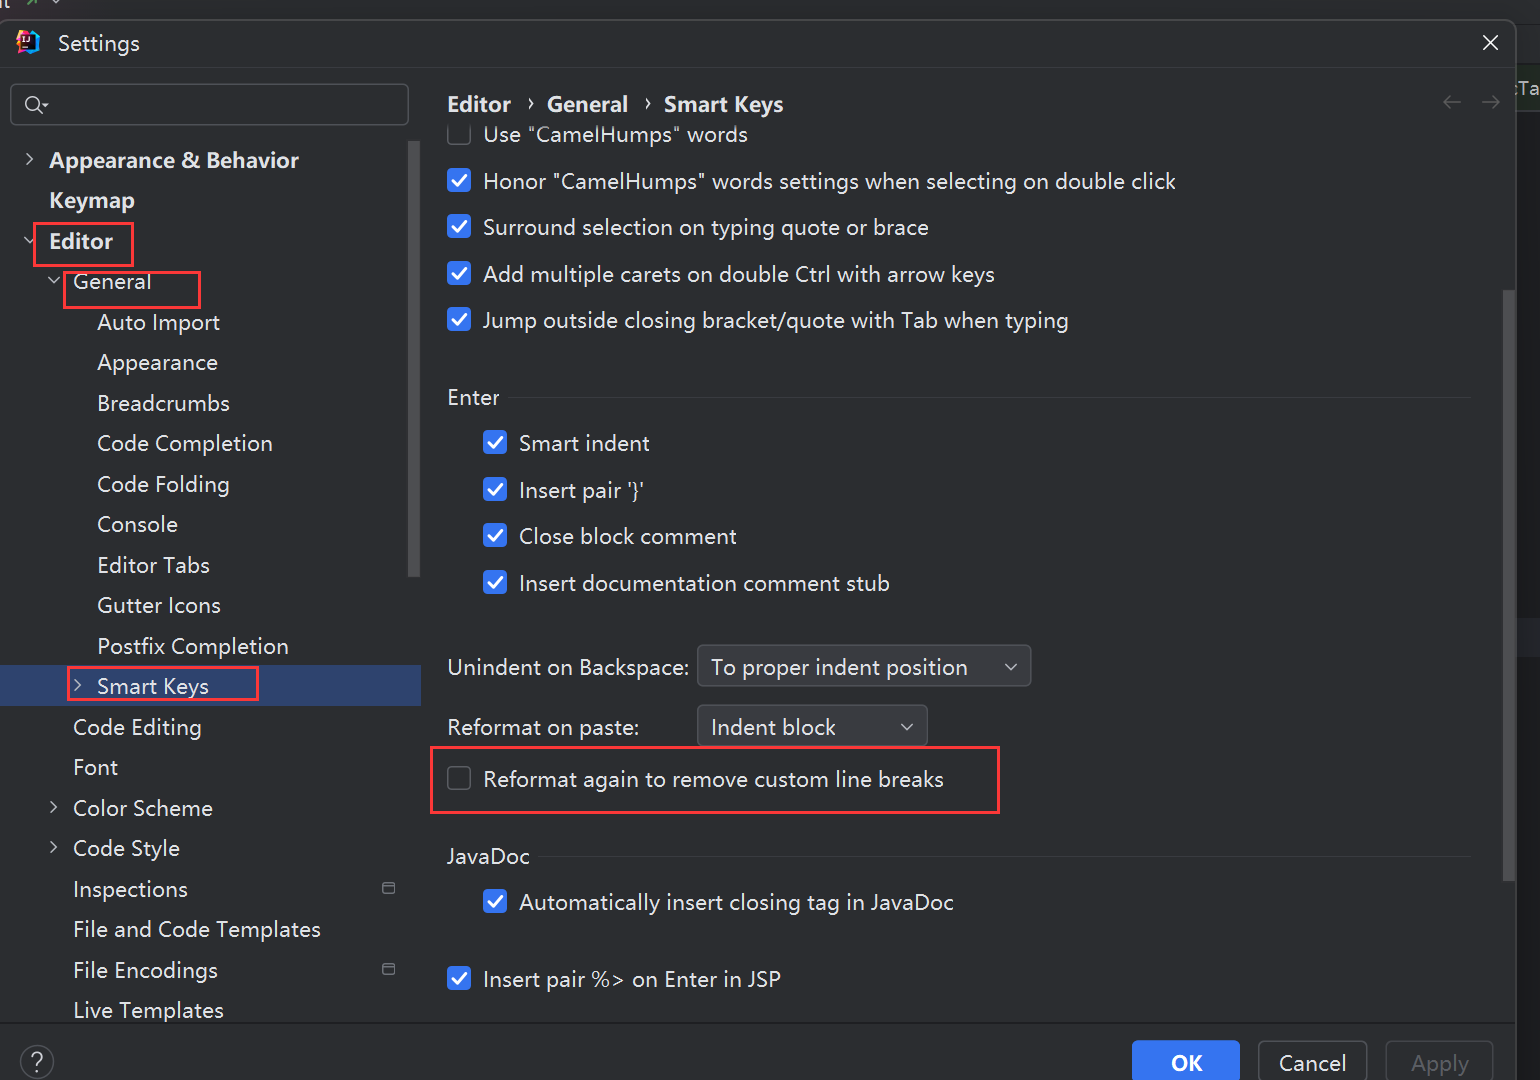Image resolution: width=1540 pixels, height=1080 pixels.
Task: Click the search magnifier icon
Action: coord(35,105)
